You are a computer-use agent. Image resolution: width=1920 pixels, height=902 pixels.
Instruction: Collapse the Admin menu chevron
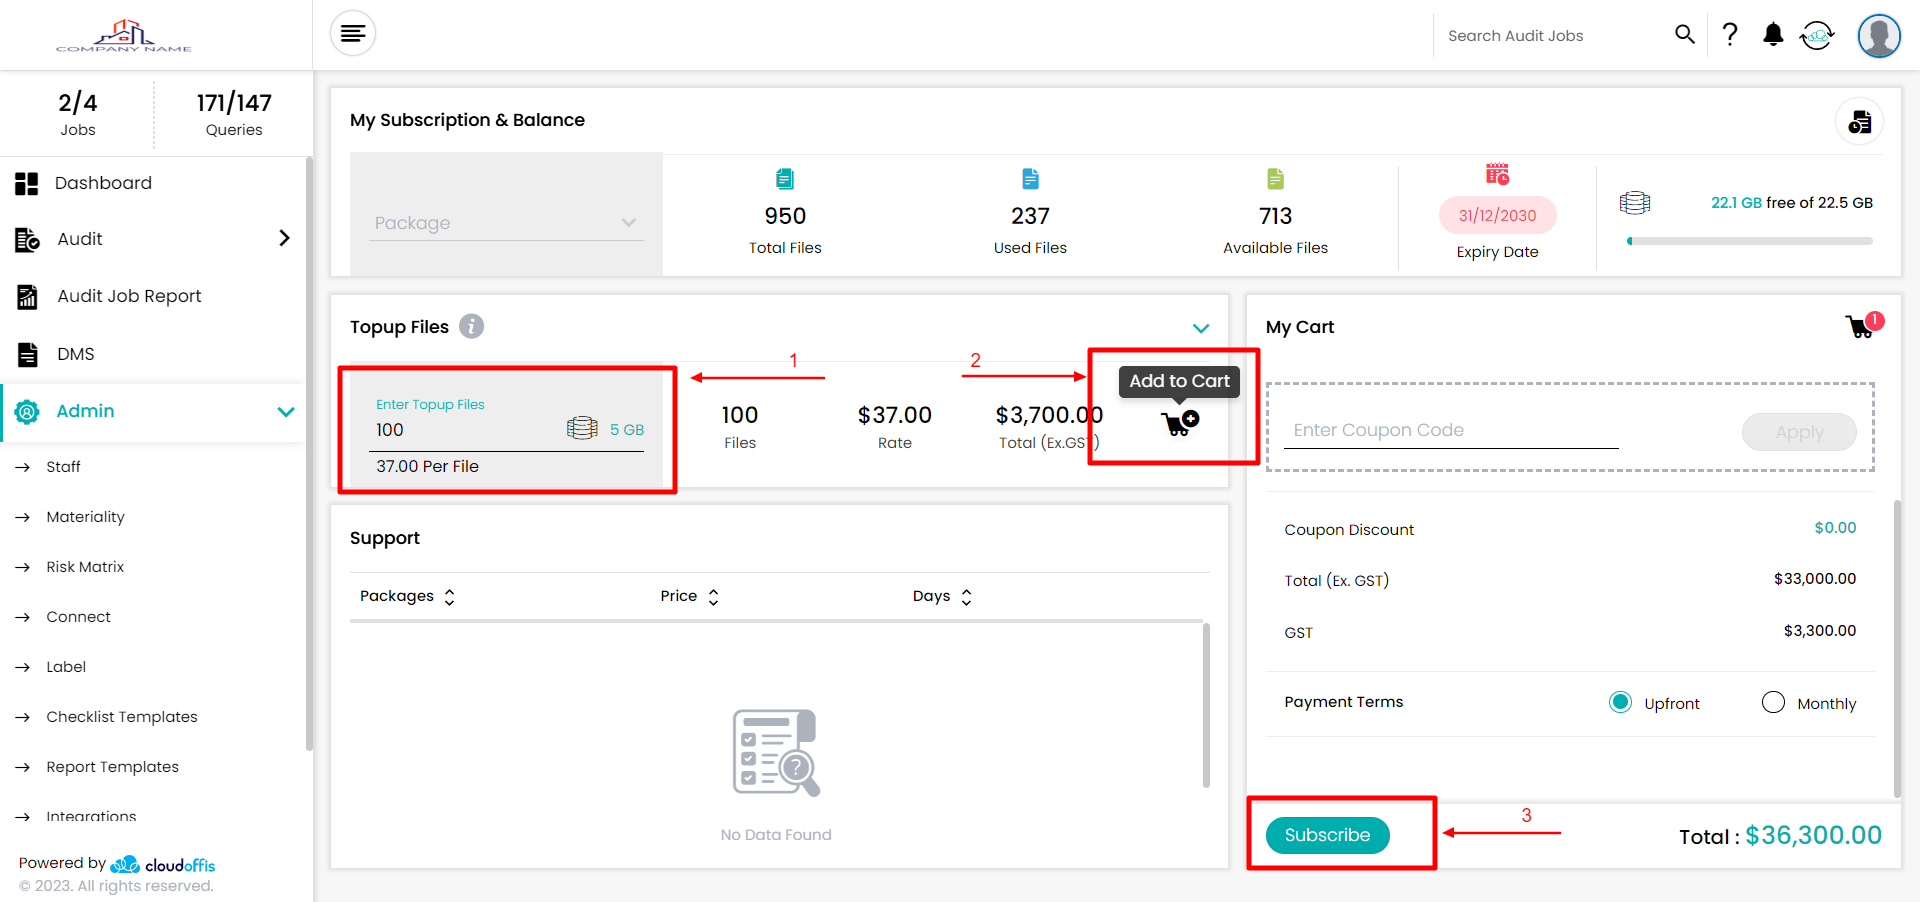point(286,412)
